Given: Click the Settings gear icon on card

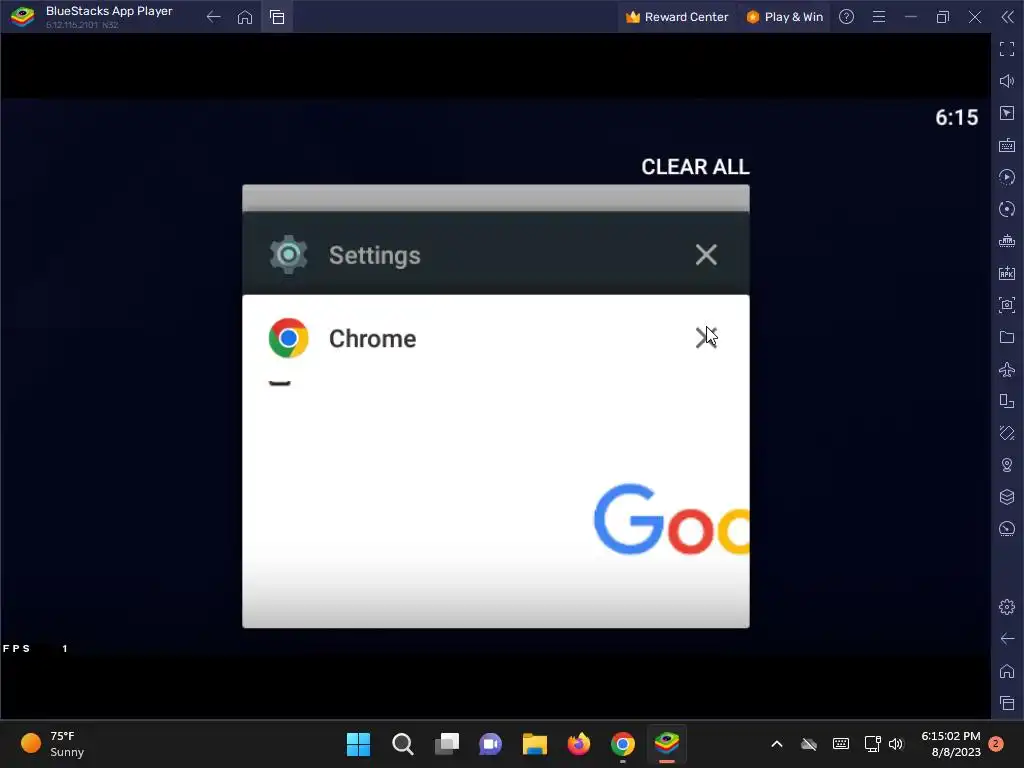Looking at the screenshot, I should [x=288, y=255].
